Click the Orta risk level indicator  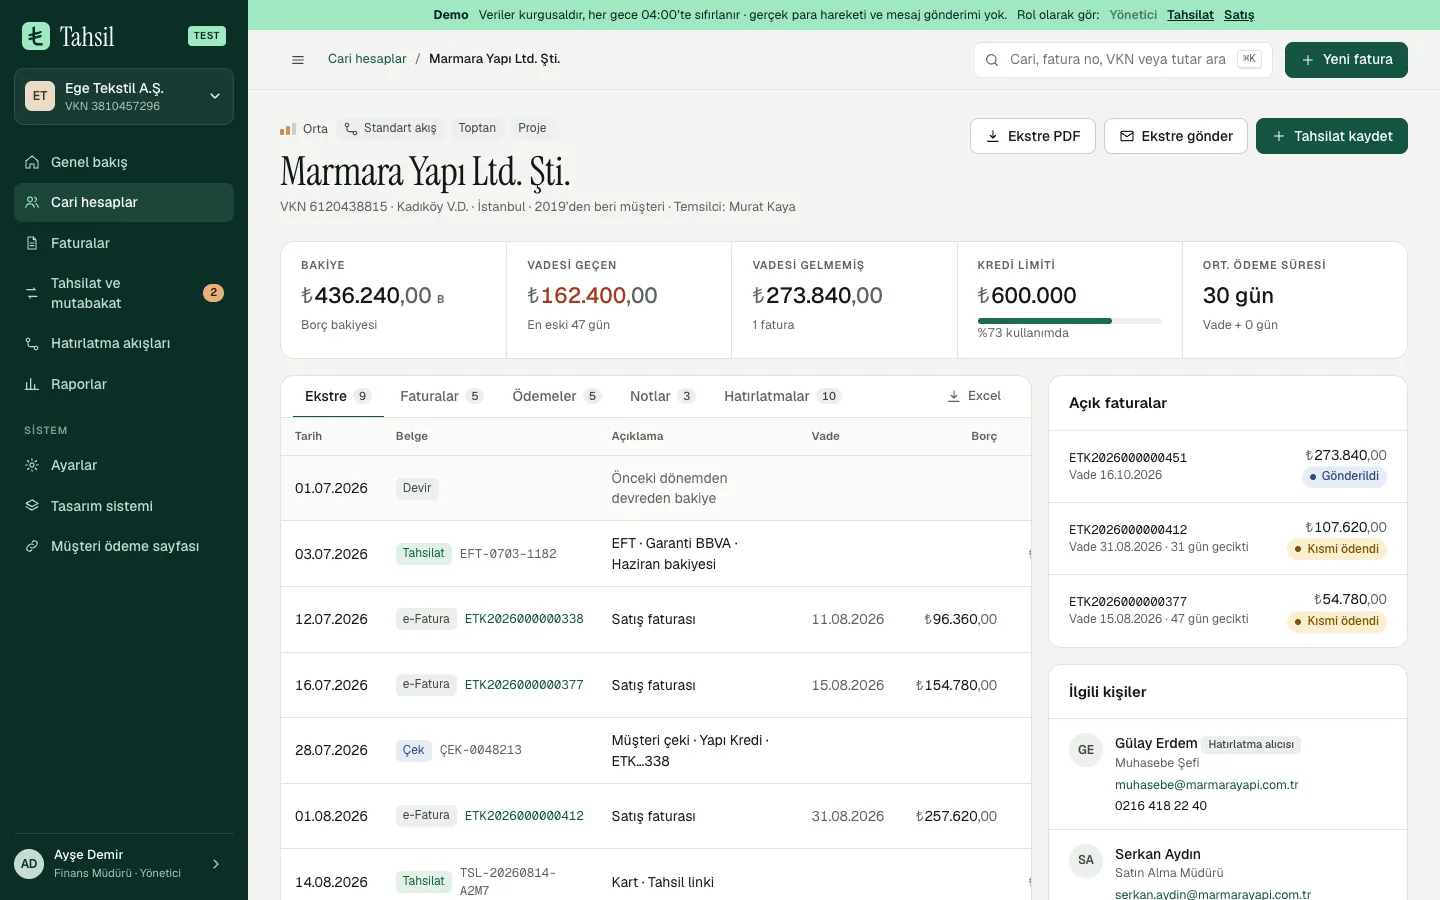click(x=304, y=129)
